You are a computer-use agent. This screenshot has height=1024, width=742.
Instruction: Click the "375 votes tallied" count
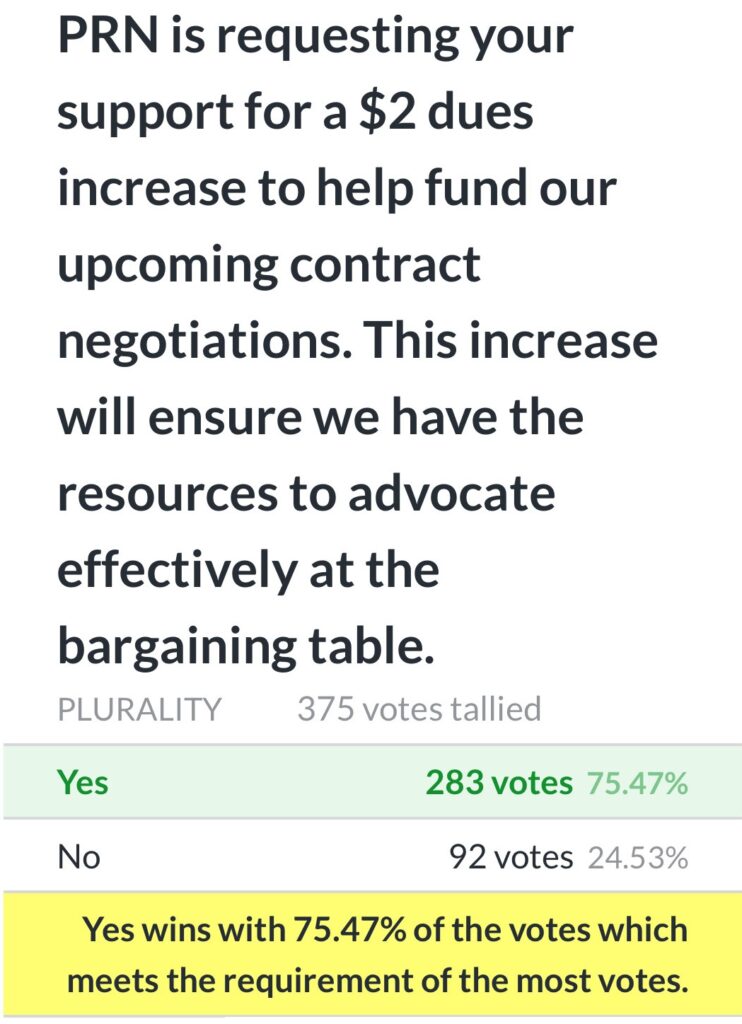pos(419,709)
